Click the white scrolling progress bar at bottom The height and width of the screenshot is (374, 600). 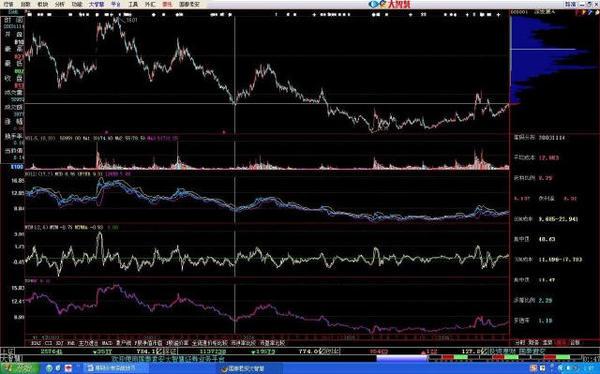[x=401, y=358]
